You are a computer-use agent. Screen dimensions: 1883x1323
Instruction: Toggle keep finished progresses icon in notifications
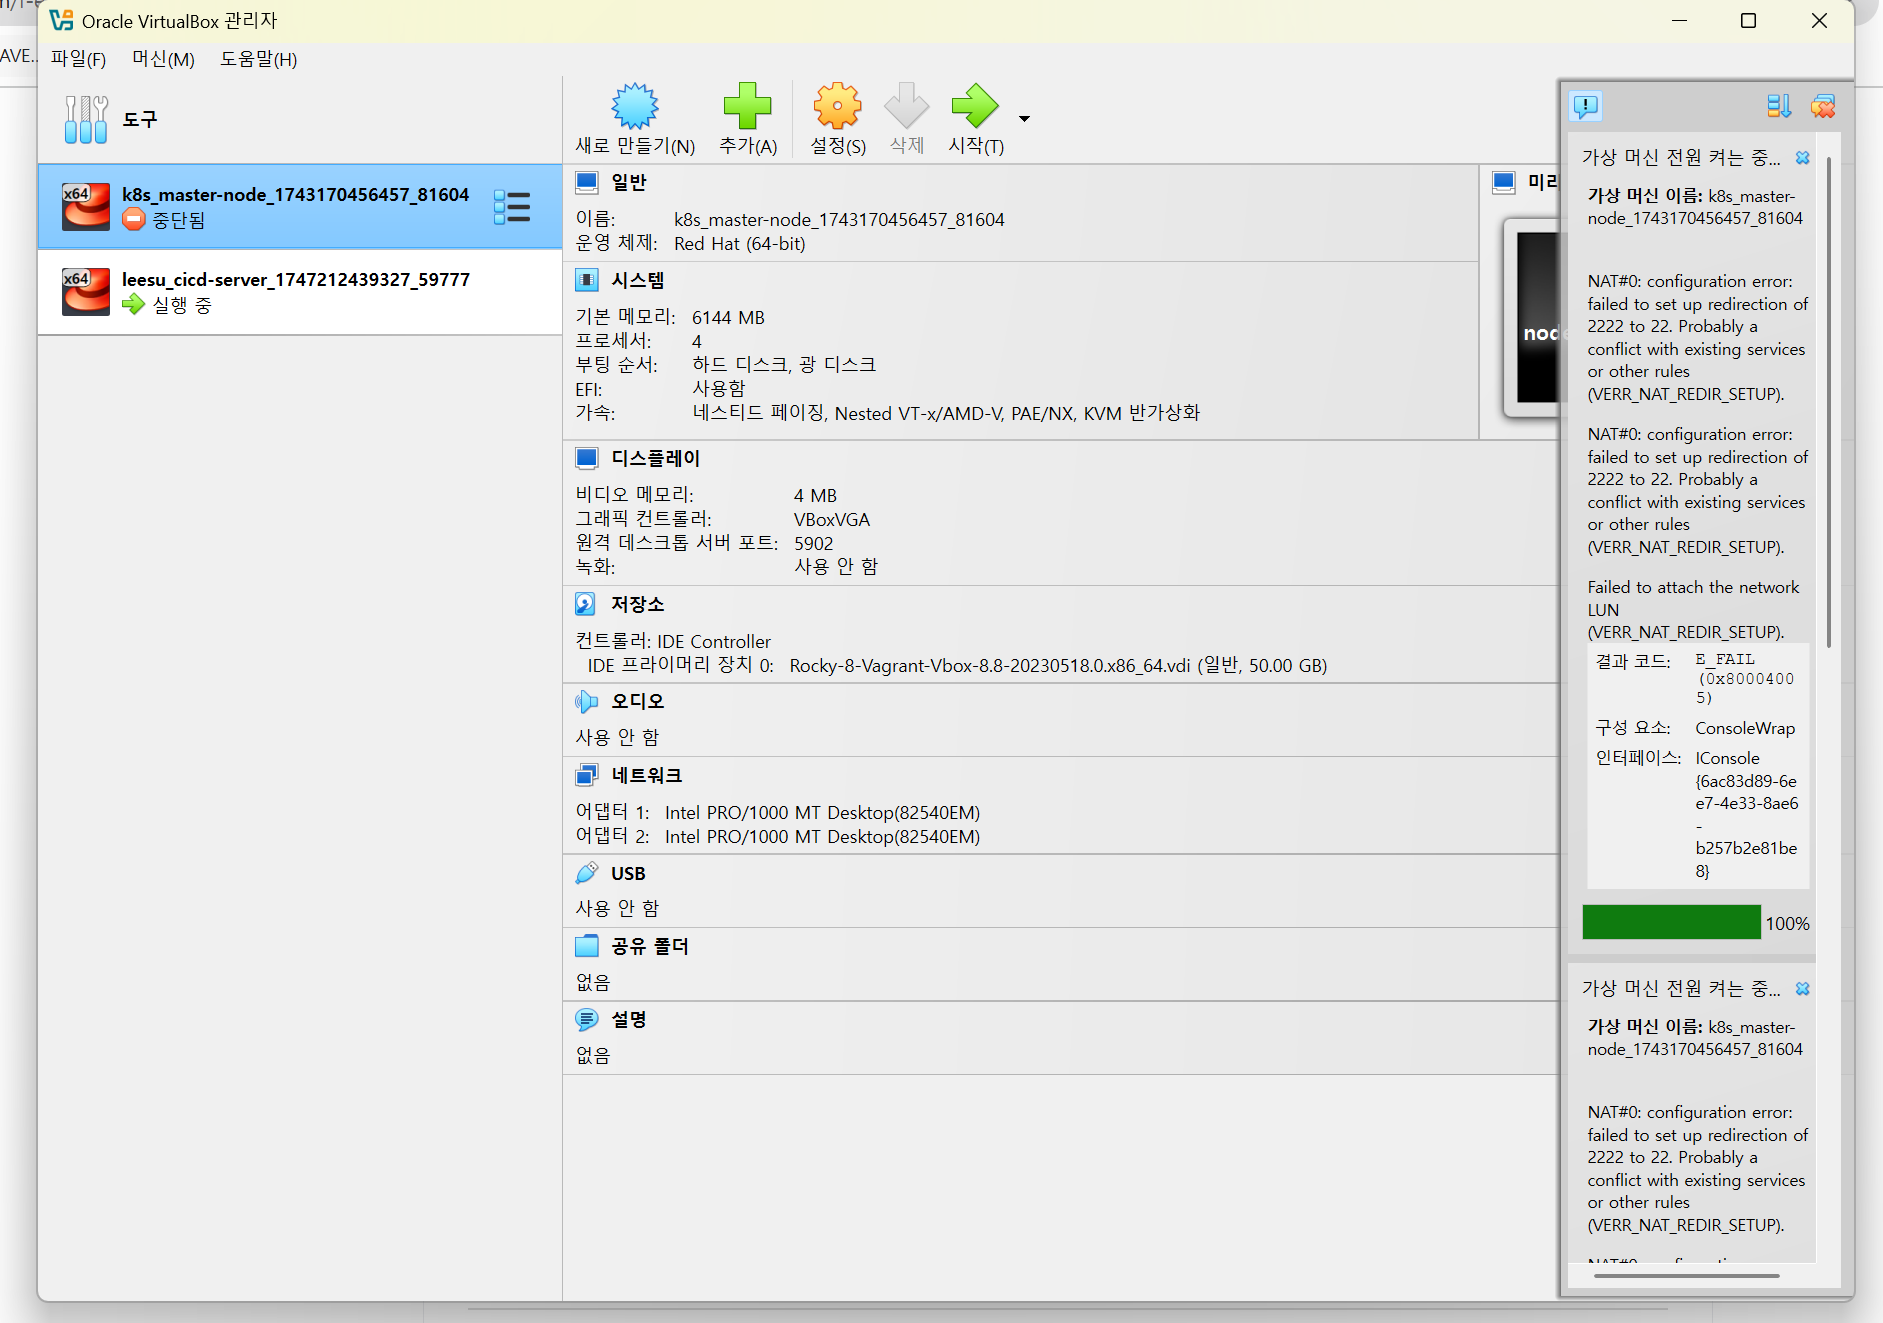[1779, 106]
